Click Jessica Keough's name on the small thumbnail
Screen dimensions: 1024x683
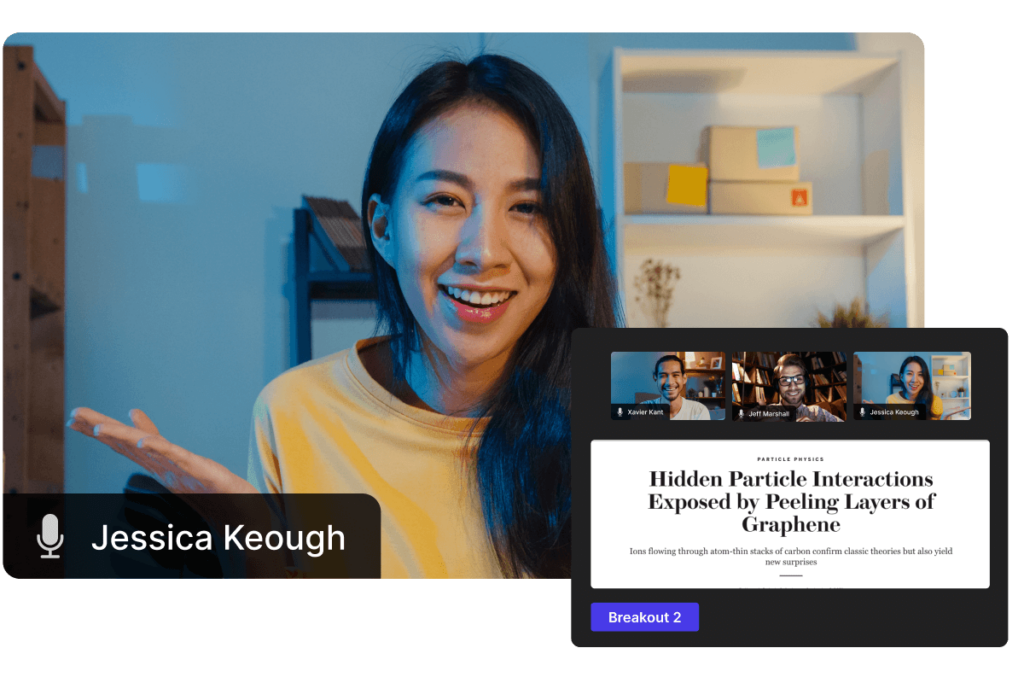pyautogui.click(x=894, y=412)
